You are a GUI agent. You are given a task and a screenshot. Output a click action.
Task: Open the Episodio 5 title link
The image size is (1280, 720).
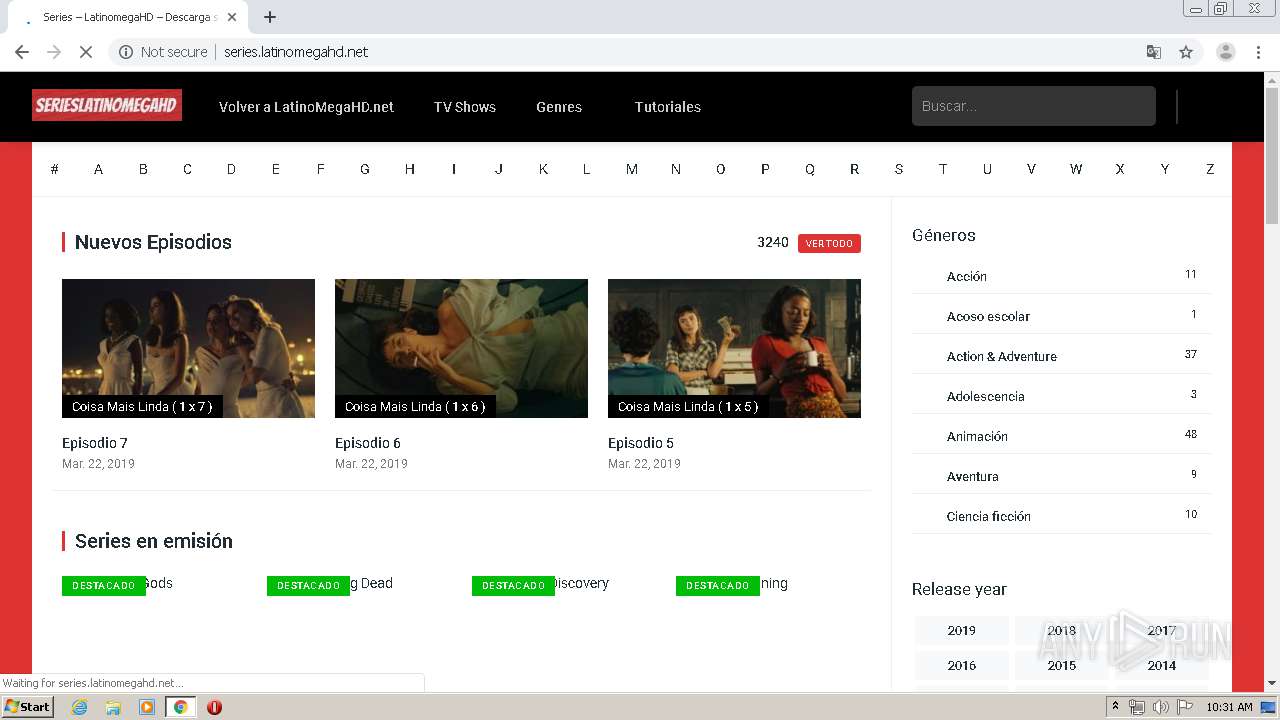point(641,443)
